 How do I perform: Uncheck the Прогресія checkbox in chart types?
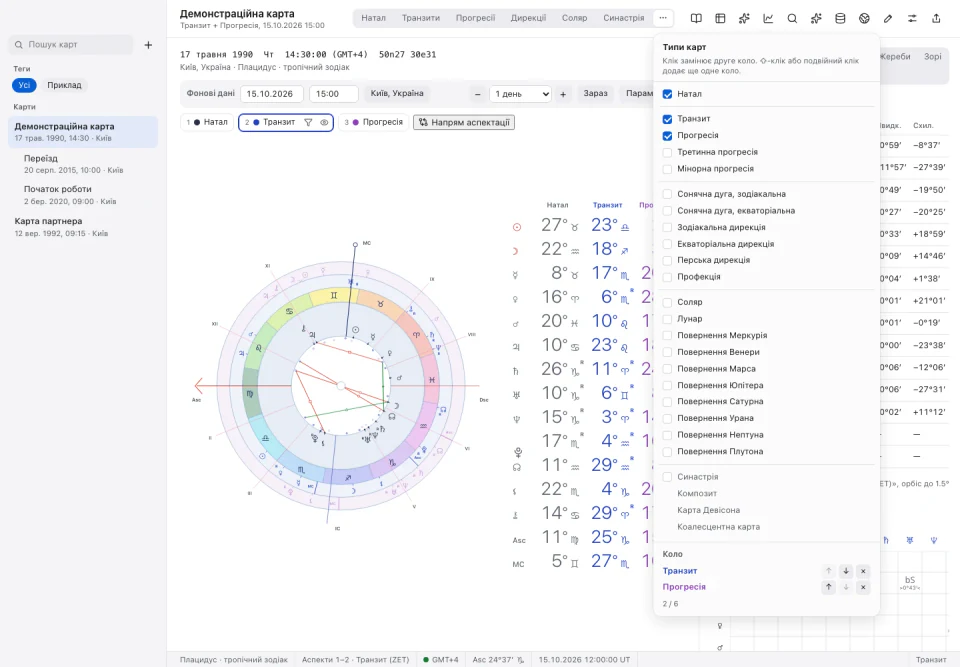[667, 135]
